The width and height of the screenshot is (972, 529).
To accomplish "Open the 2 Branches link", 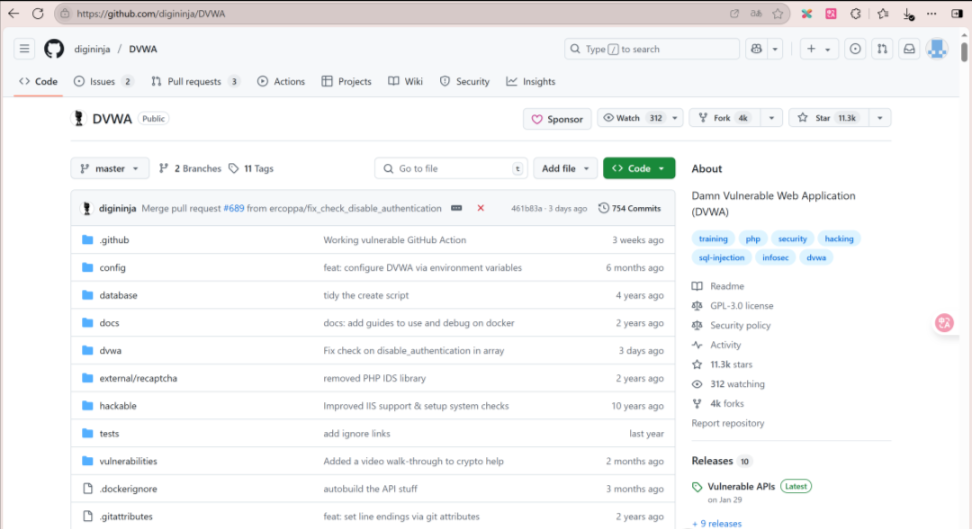I will point(190,169).
